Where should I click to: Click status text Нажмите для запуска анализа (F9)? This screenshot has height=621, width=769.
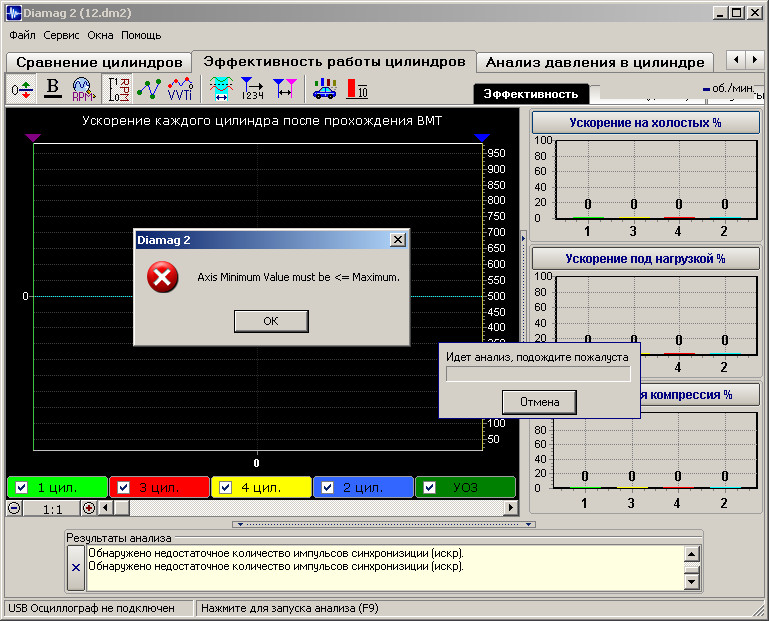[289, 608]
